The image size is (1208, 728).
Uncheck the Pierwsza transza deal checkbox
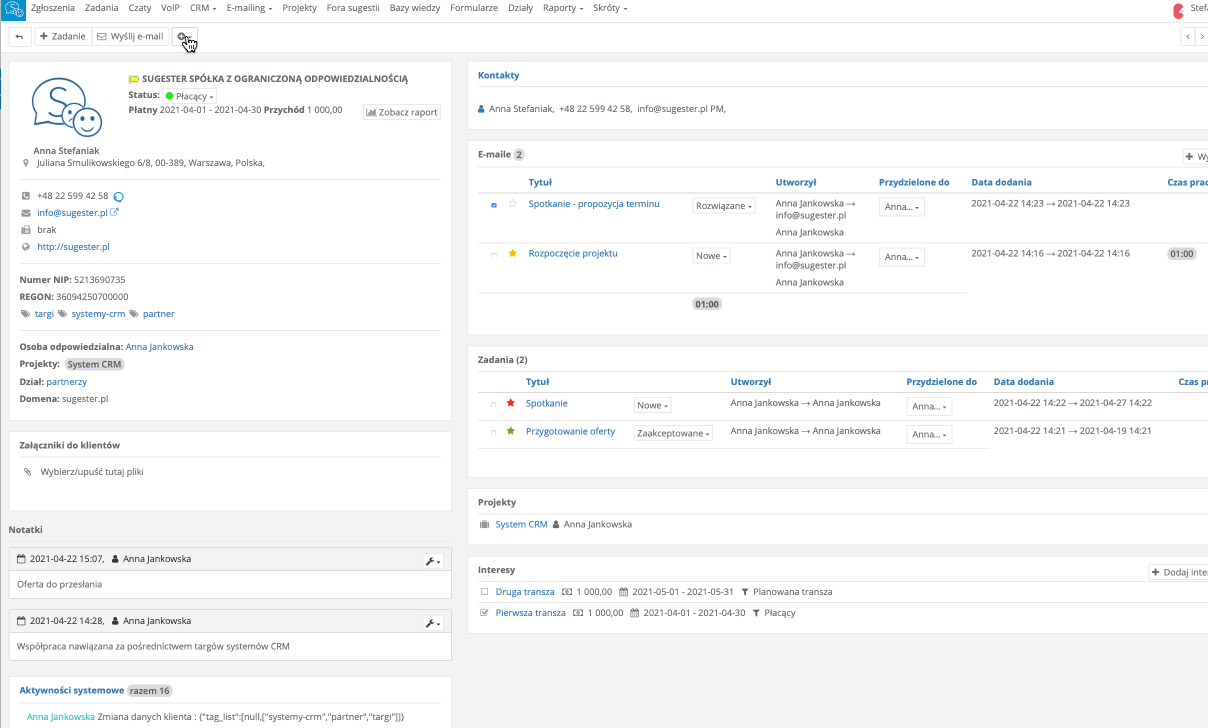coord(485,612)
